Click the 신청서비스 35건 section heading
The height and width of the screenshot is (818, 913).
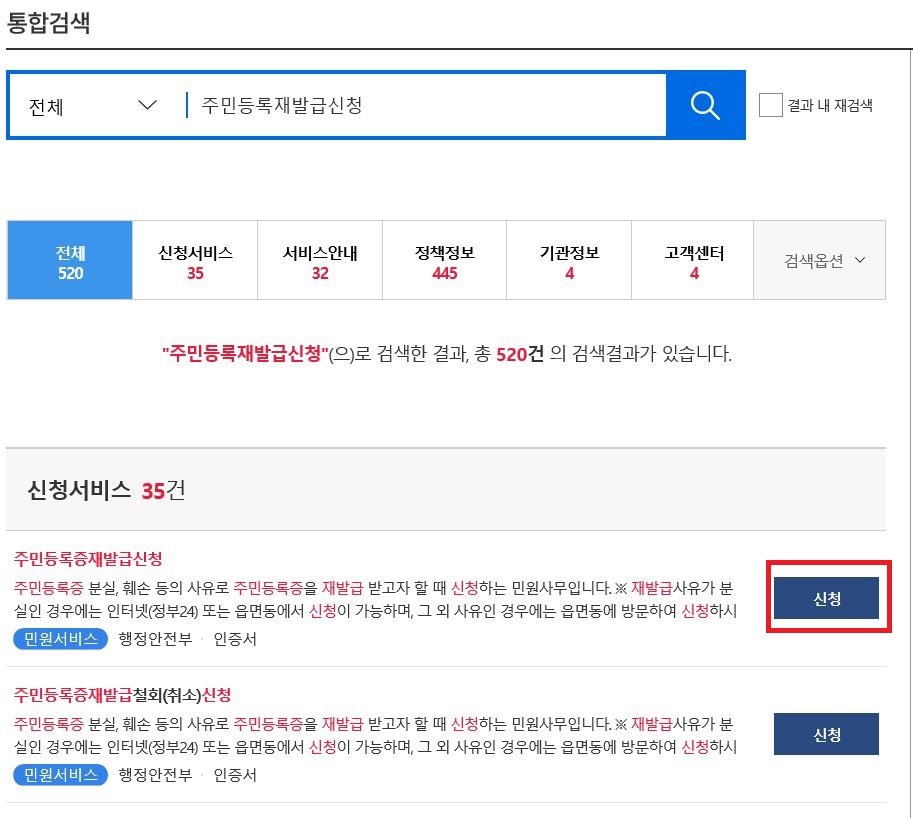pos(107,490)
